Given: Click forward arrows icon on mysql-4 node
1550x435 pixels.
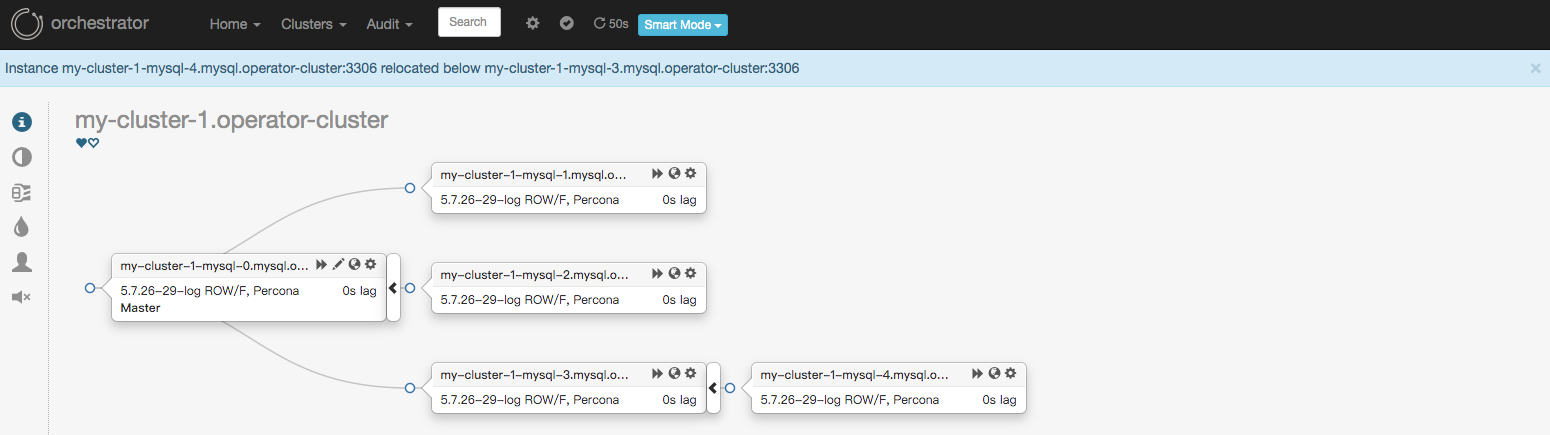Looking at the screenshot, I should click(977, 373).
